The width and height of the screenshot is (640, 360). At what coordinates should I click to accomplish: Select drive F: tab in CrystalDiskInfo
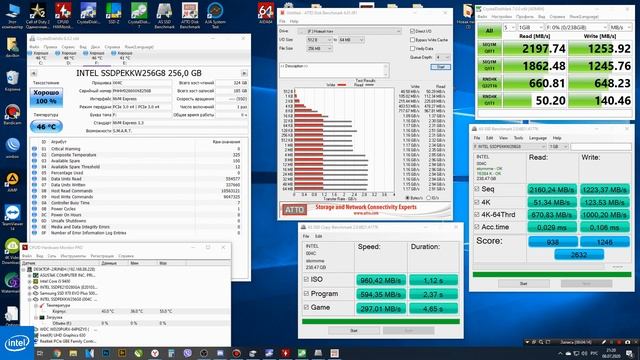tap(96, 58)
